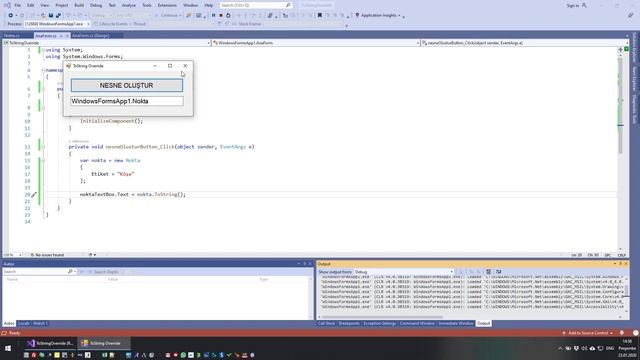Viewport: 640px width, 360px height.
Task: Collapse the namespace block at line 4
Action: pyautogui.click(x=43, y=70)
